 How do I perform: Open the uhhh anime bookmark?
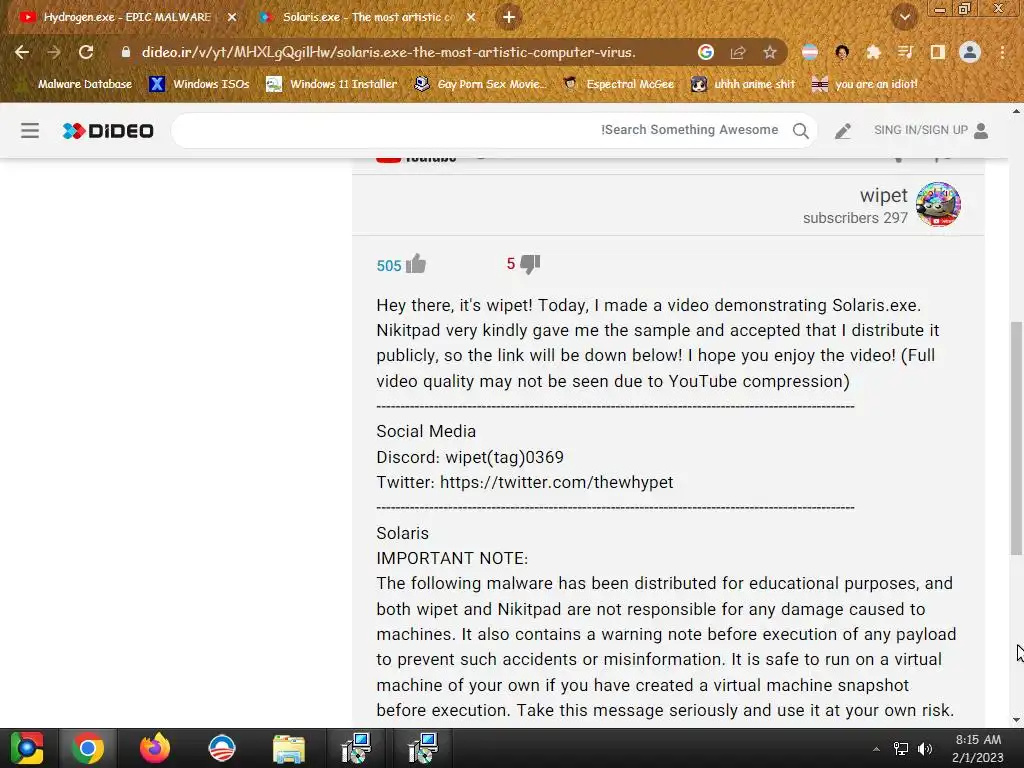tap(744, 84)
